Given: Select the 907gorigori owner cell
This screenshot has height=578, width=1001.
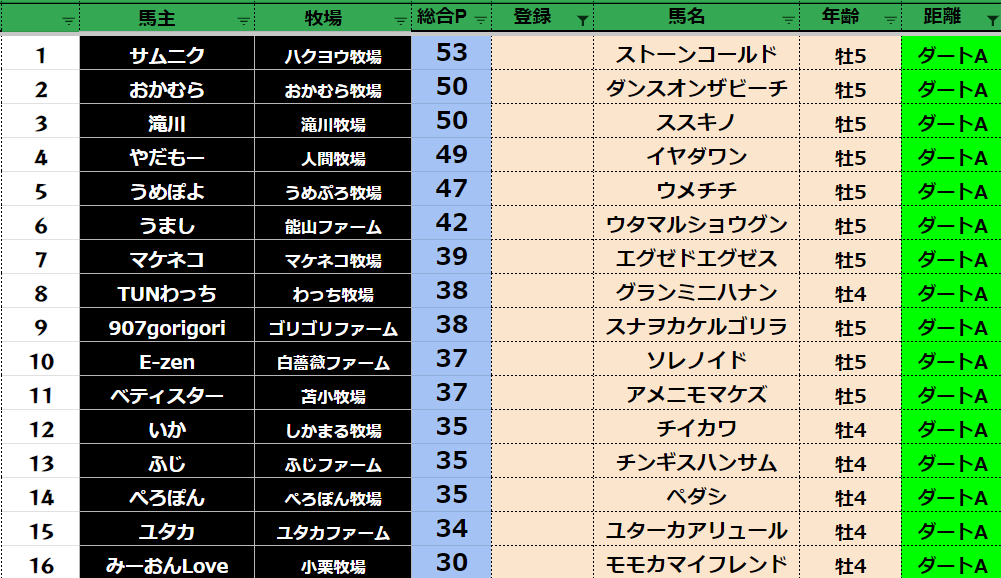Looking at the screenshot, I should pyautogui.click(x=167, y=328).
